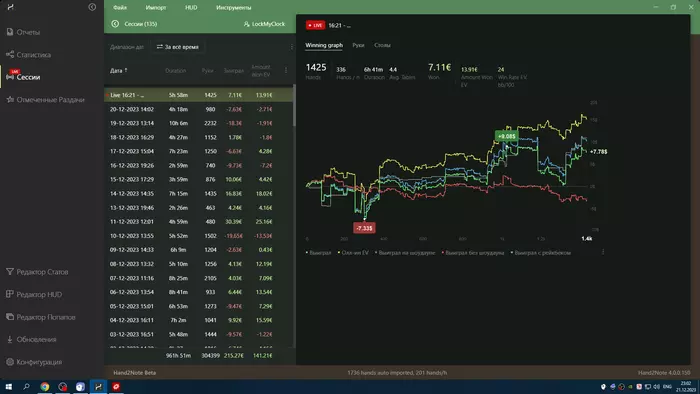Click the red LIVE badge in session header
The width and height of the screenshot is (700, 394).
pyautogui.click(x=315, y=25)
